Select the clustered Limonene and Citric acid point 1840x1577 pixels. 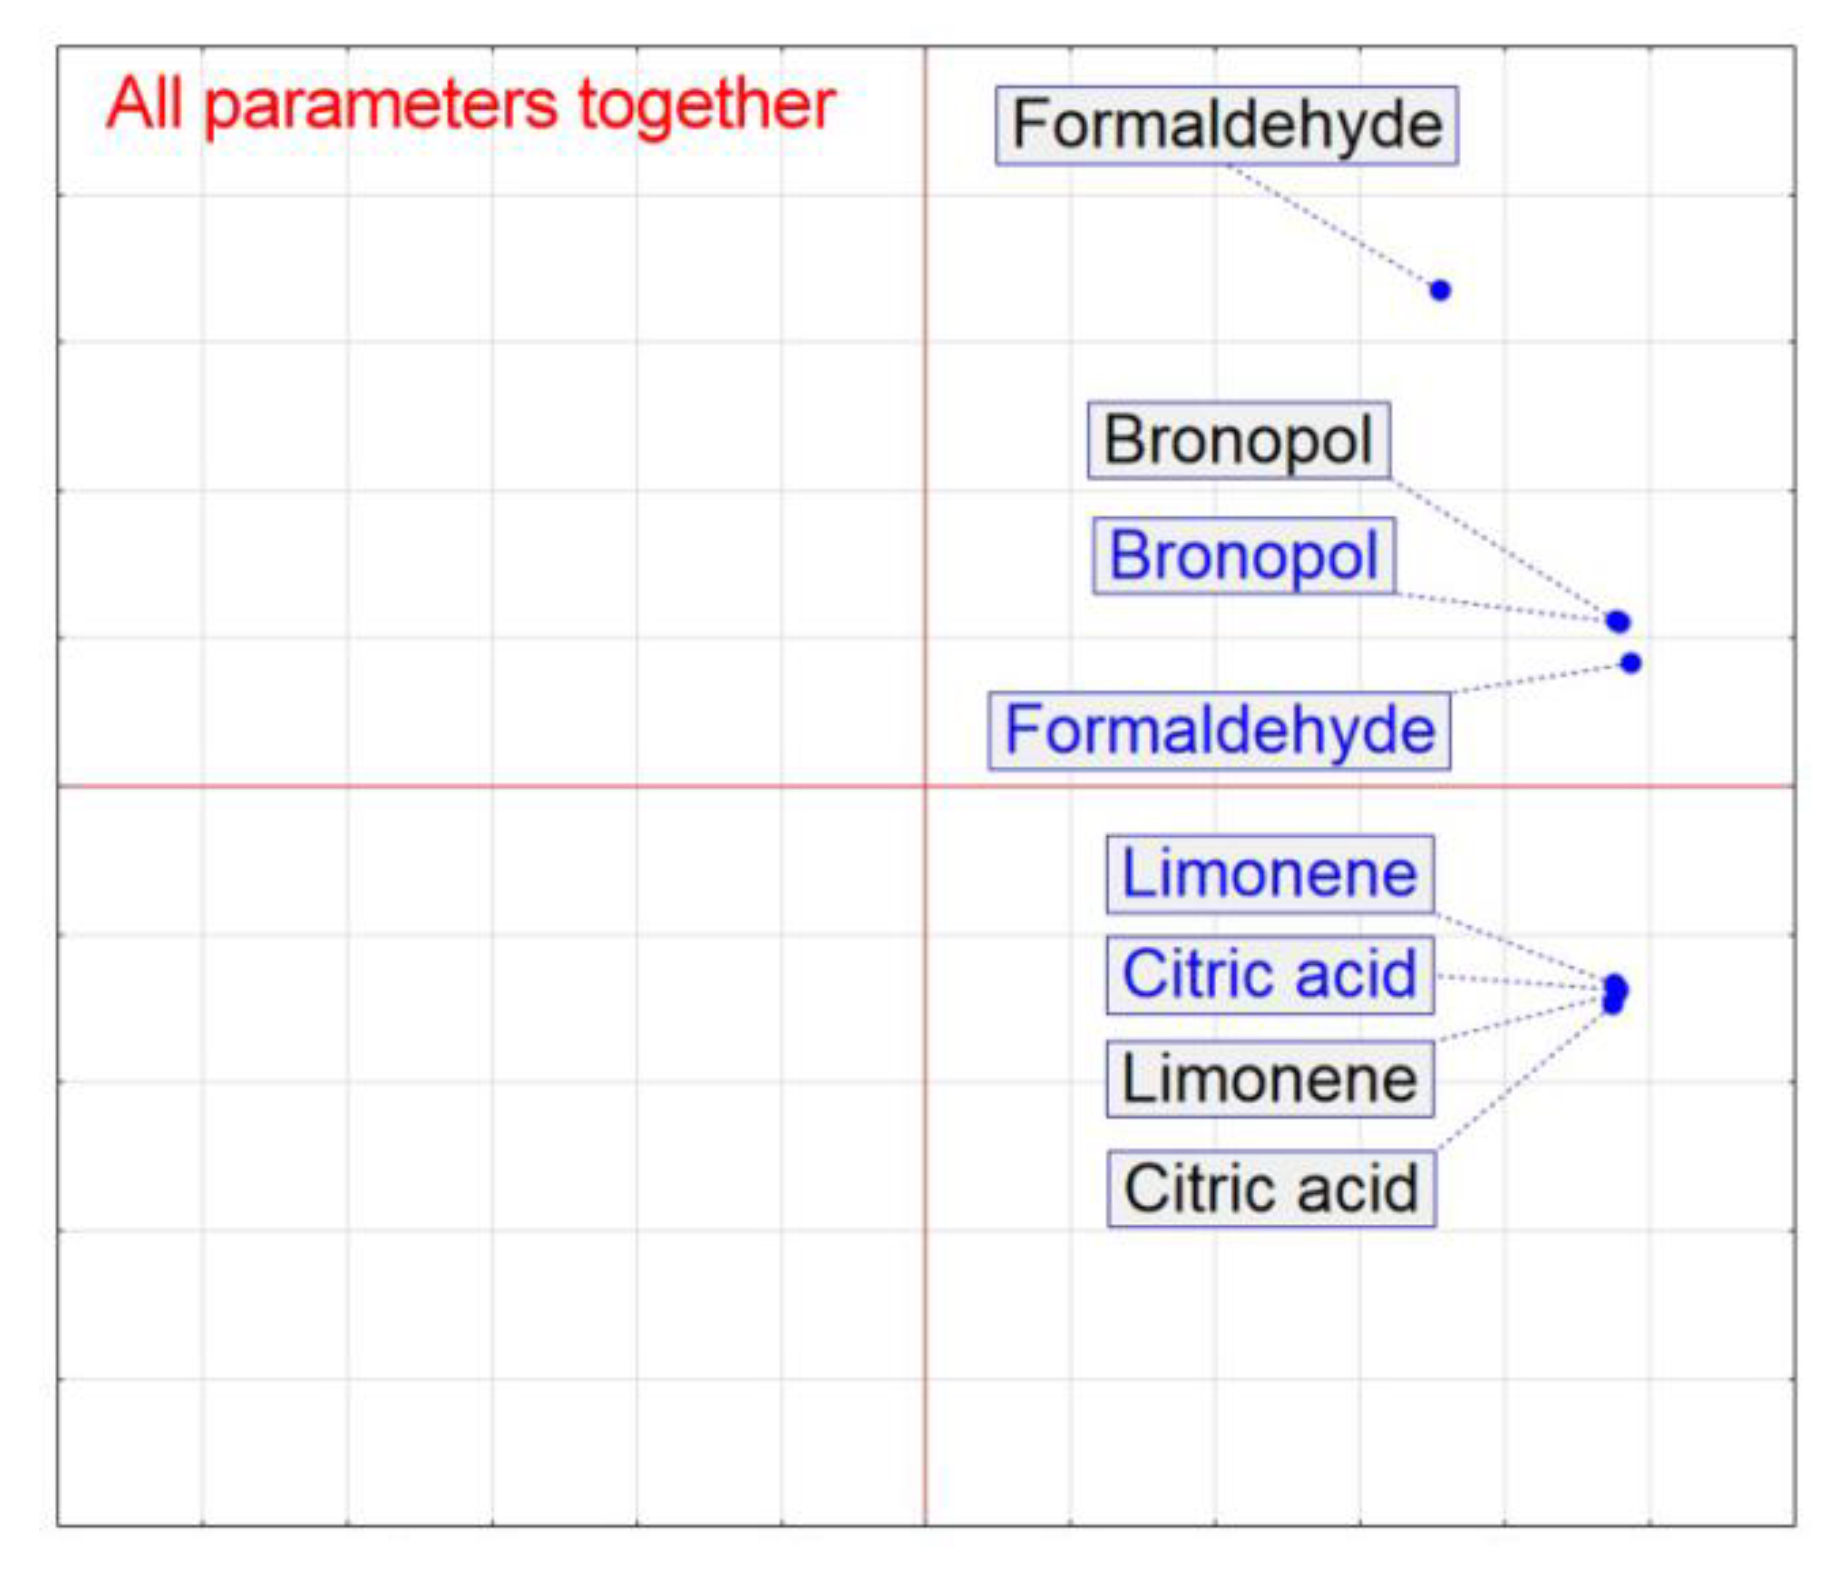[1614, 993]
